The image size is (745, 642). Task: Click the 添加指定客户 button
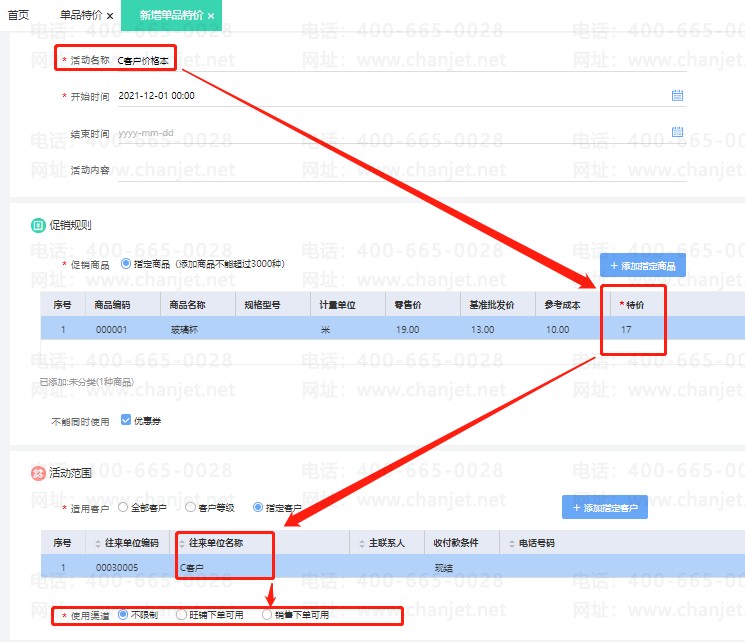pyautogui.click(x=604, y=508)
